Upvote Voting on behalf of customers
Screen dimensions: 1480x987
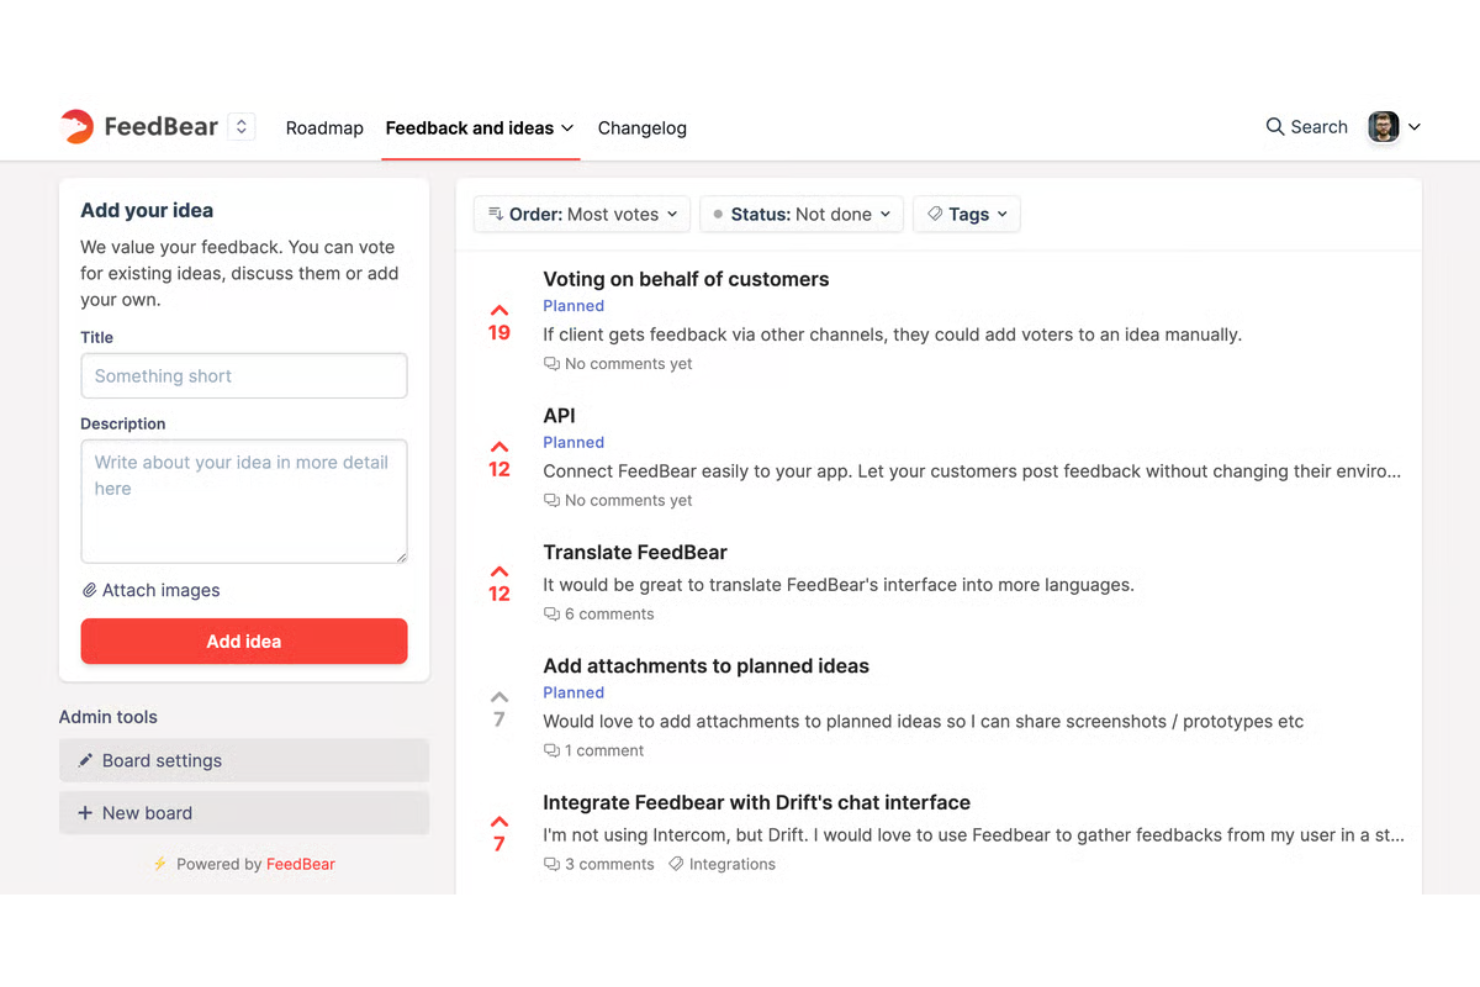[x=499, y=310]
